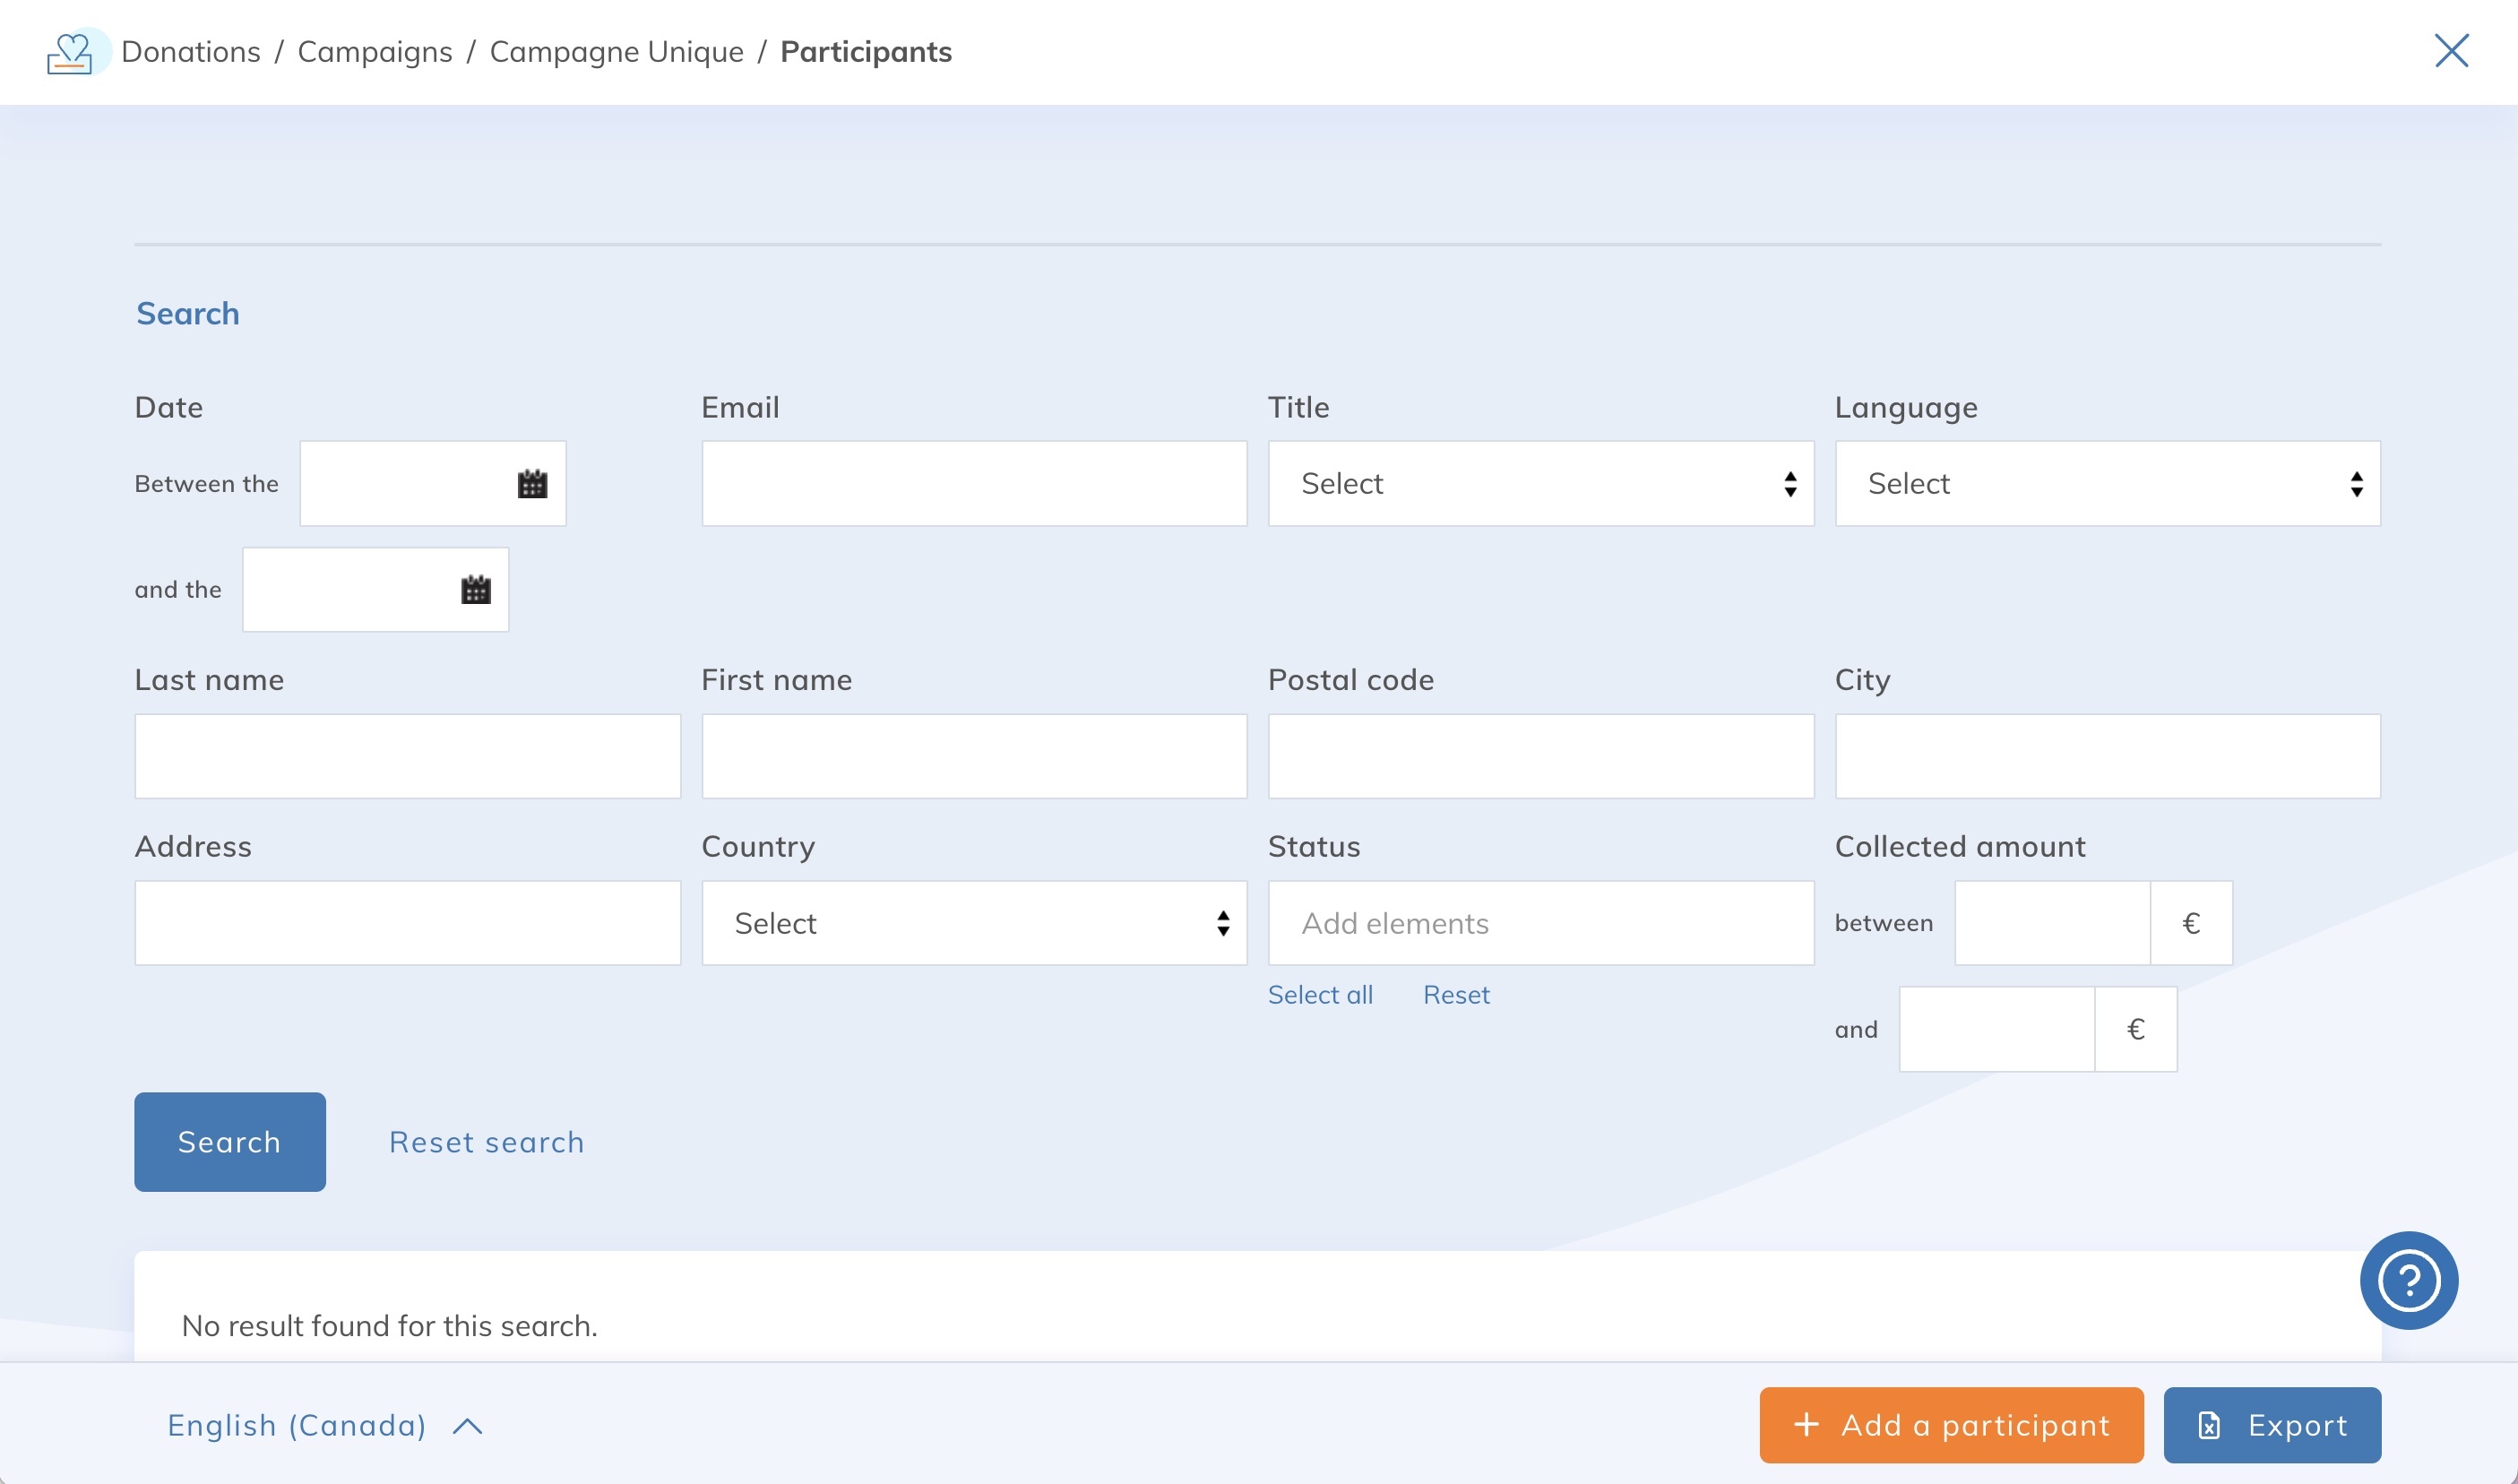Click the Donations heart logo icon
This screenshot has width=2518, height=1484.
(70, 52)
